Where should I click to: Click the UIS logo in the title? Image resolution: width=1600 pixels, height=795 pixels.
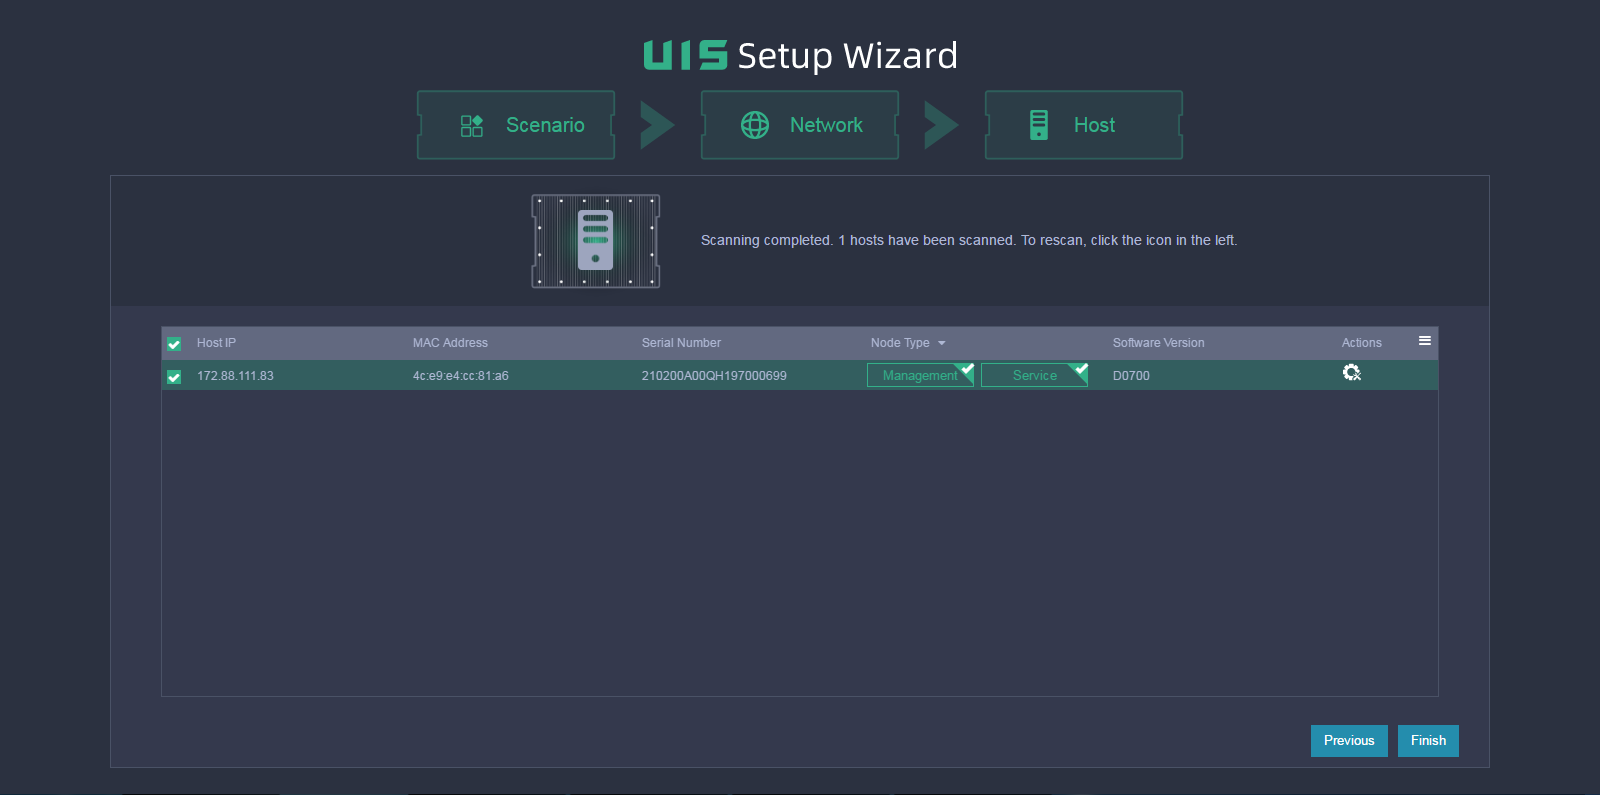pyautogui.click(x=685, y=55)
